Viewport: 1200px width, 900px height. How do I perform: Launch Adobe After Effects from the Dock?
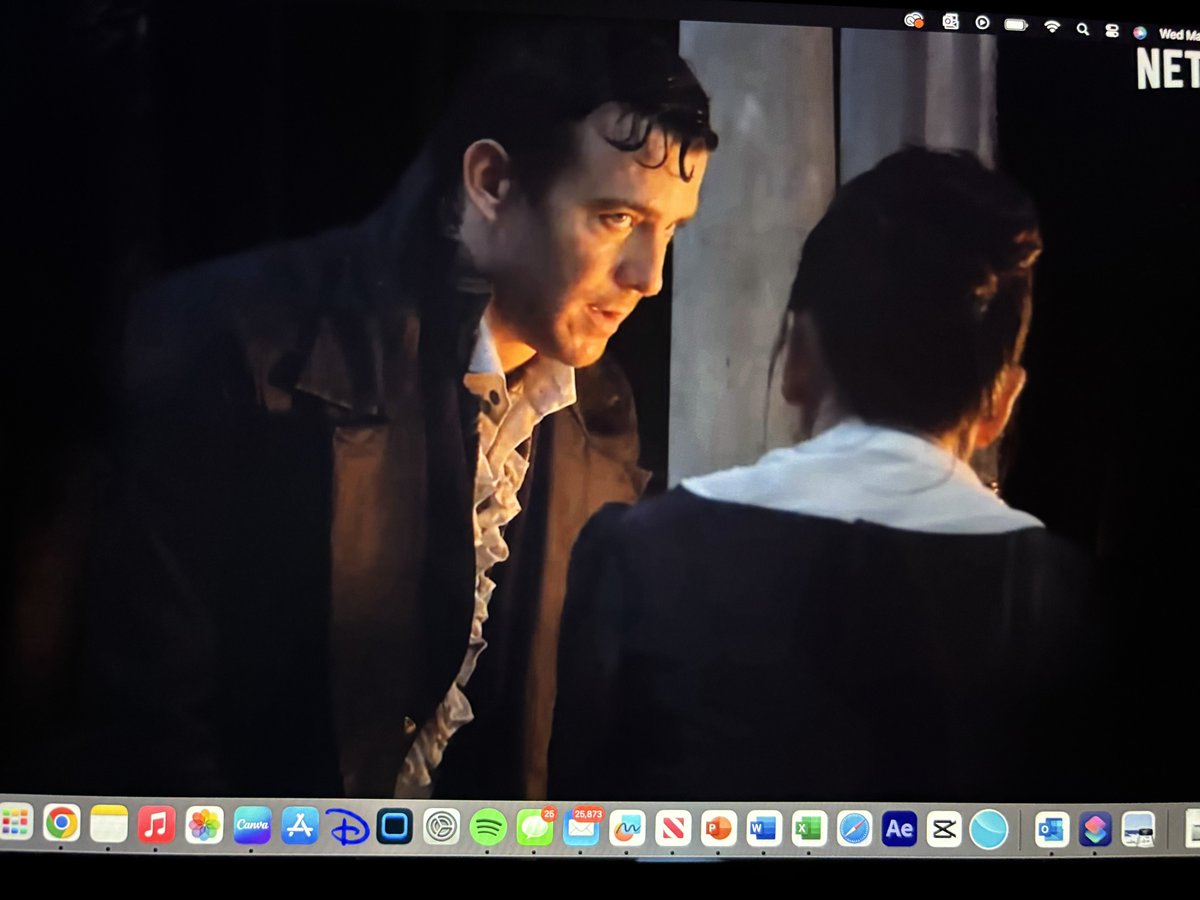pyautogui.click(x=899, y=829)
